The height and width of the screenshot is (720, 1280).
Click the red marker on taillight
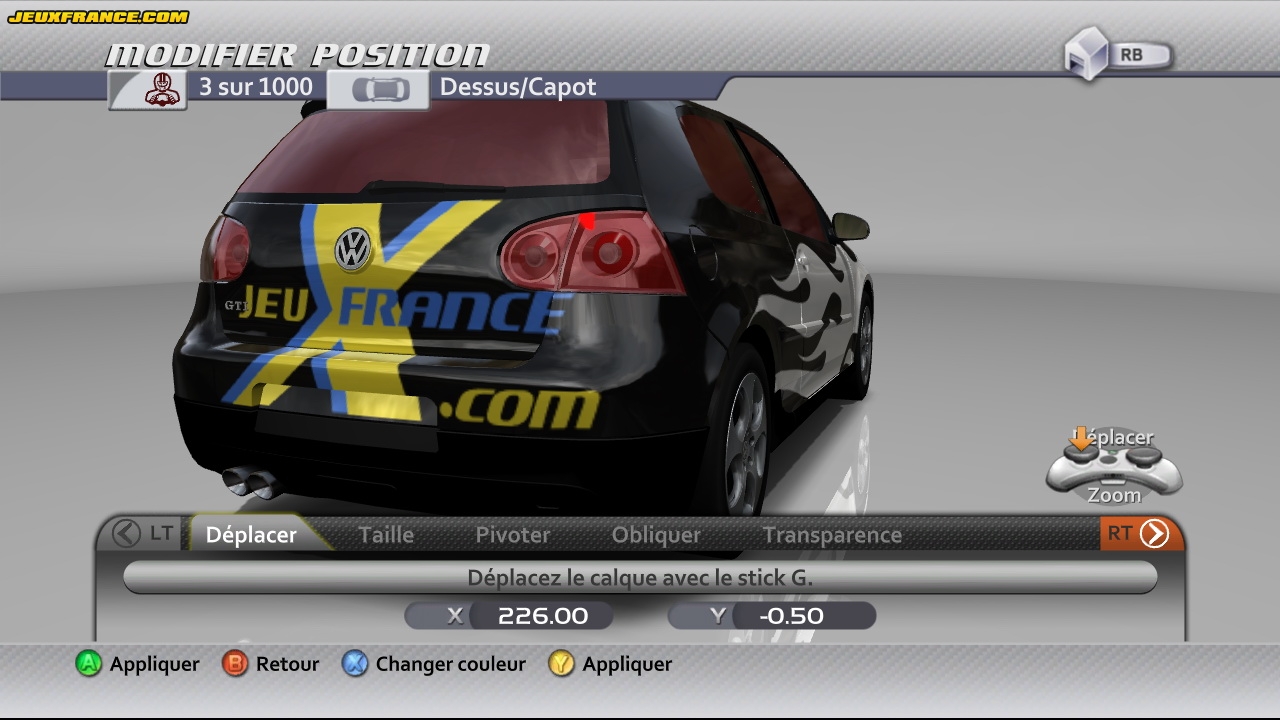[x=587, y=221]
